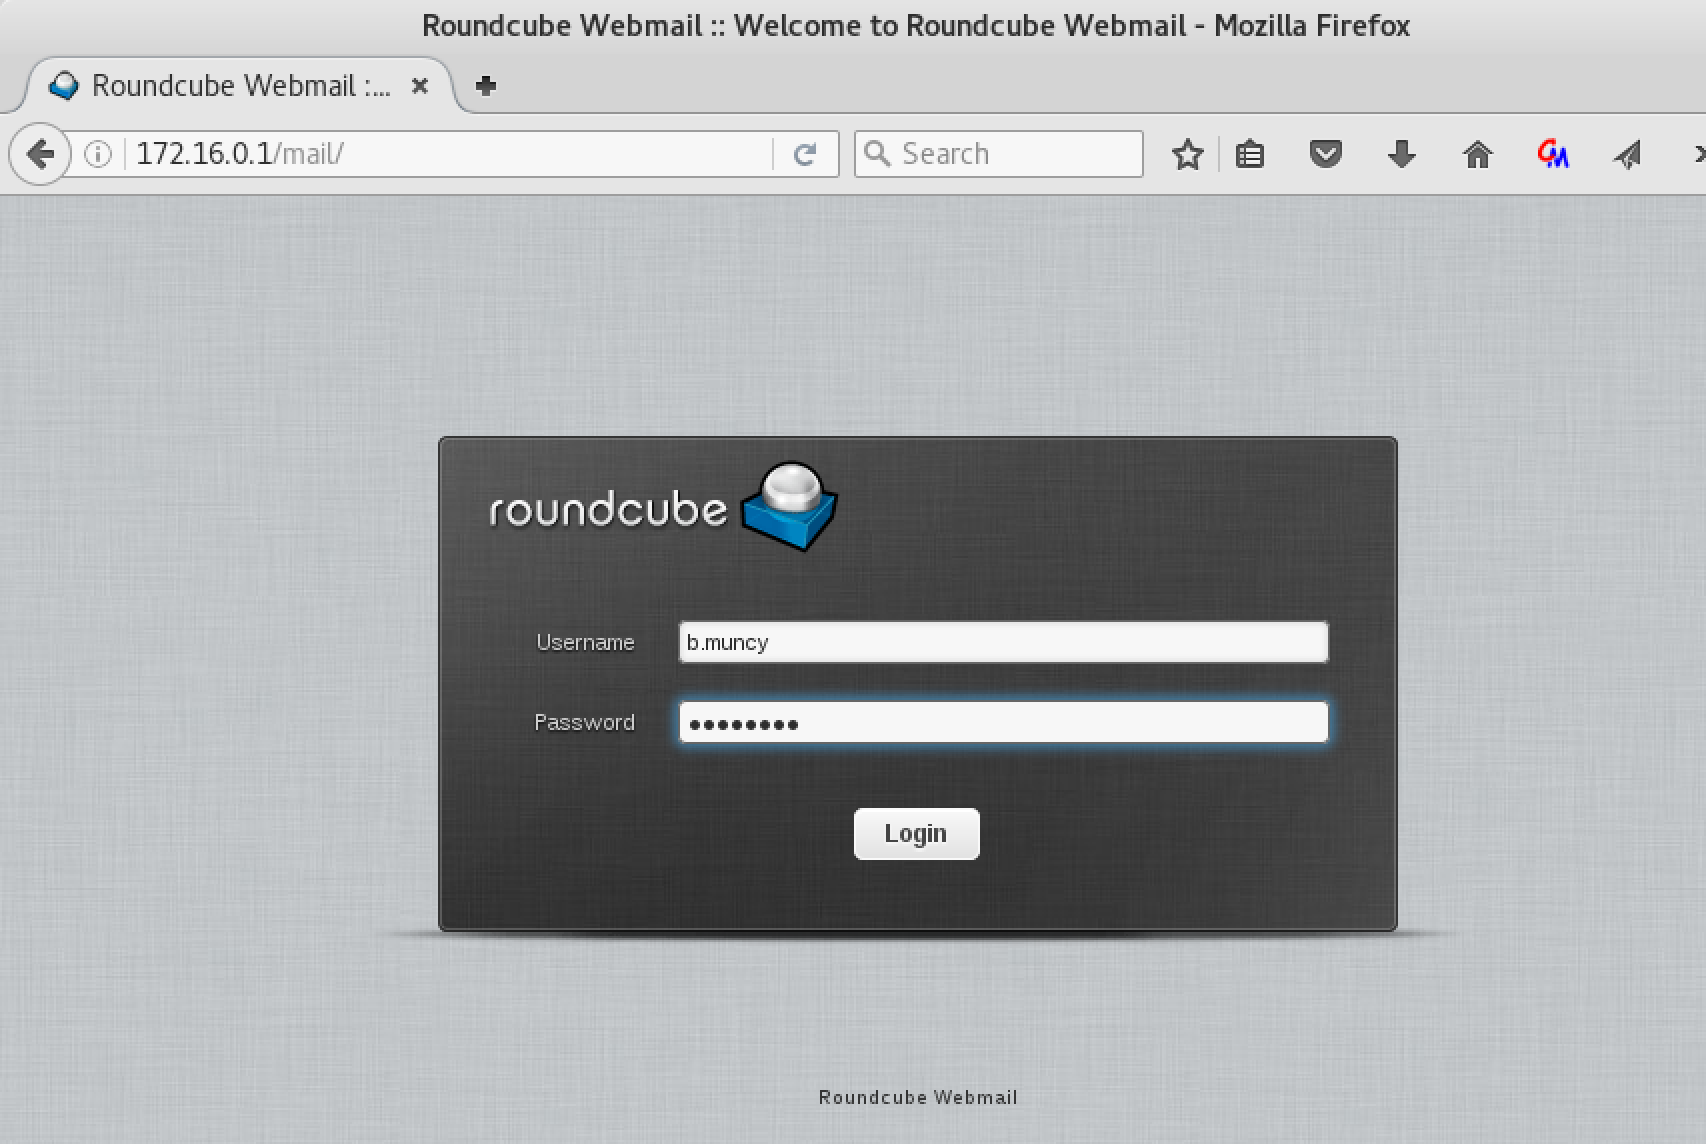
Task: Click the Password label
Action: click(584, 722)
